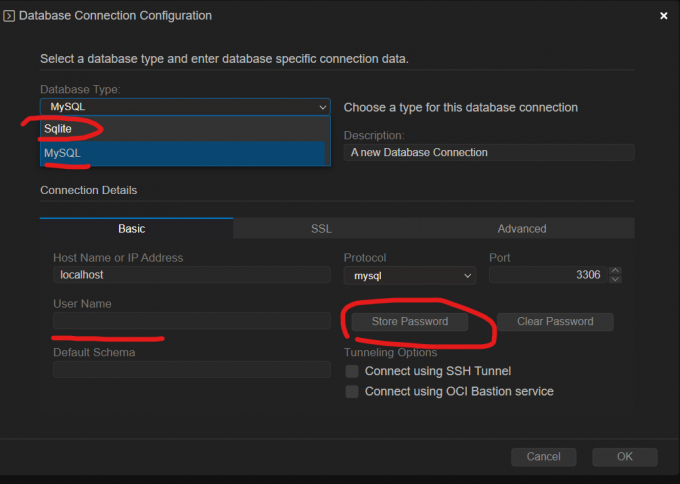This screenshot has width=680, height=484.
Task: Increase the Port number with up arrow
Action: point(615,270)
